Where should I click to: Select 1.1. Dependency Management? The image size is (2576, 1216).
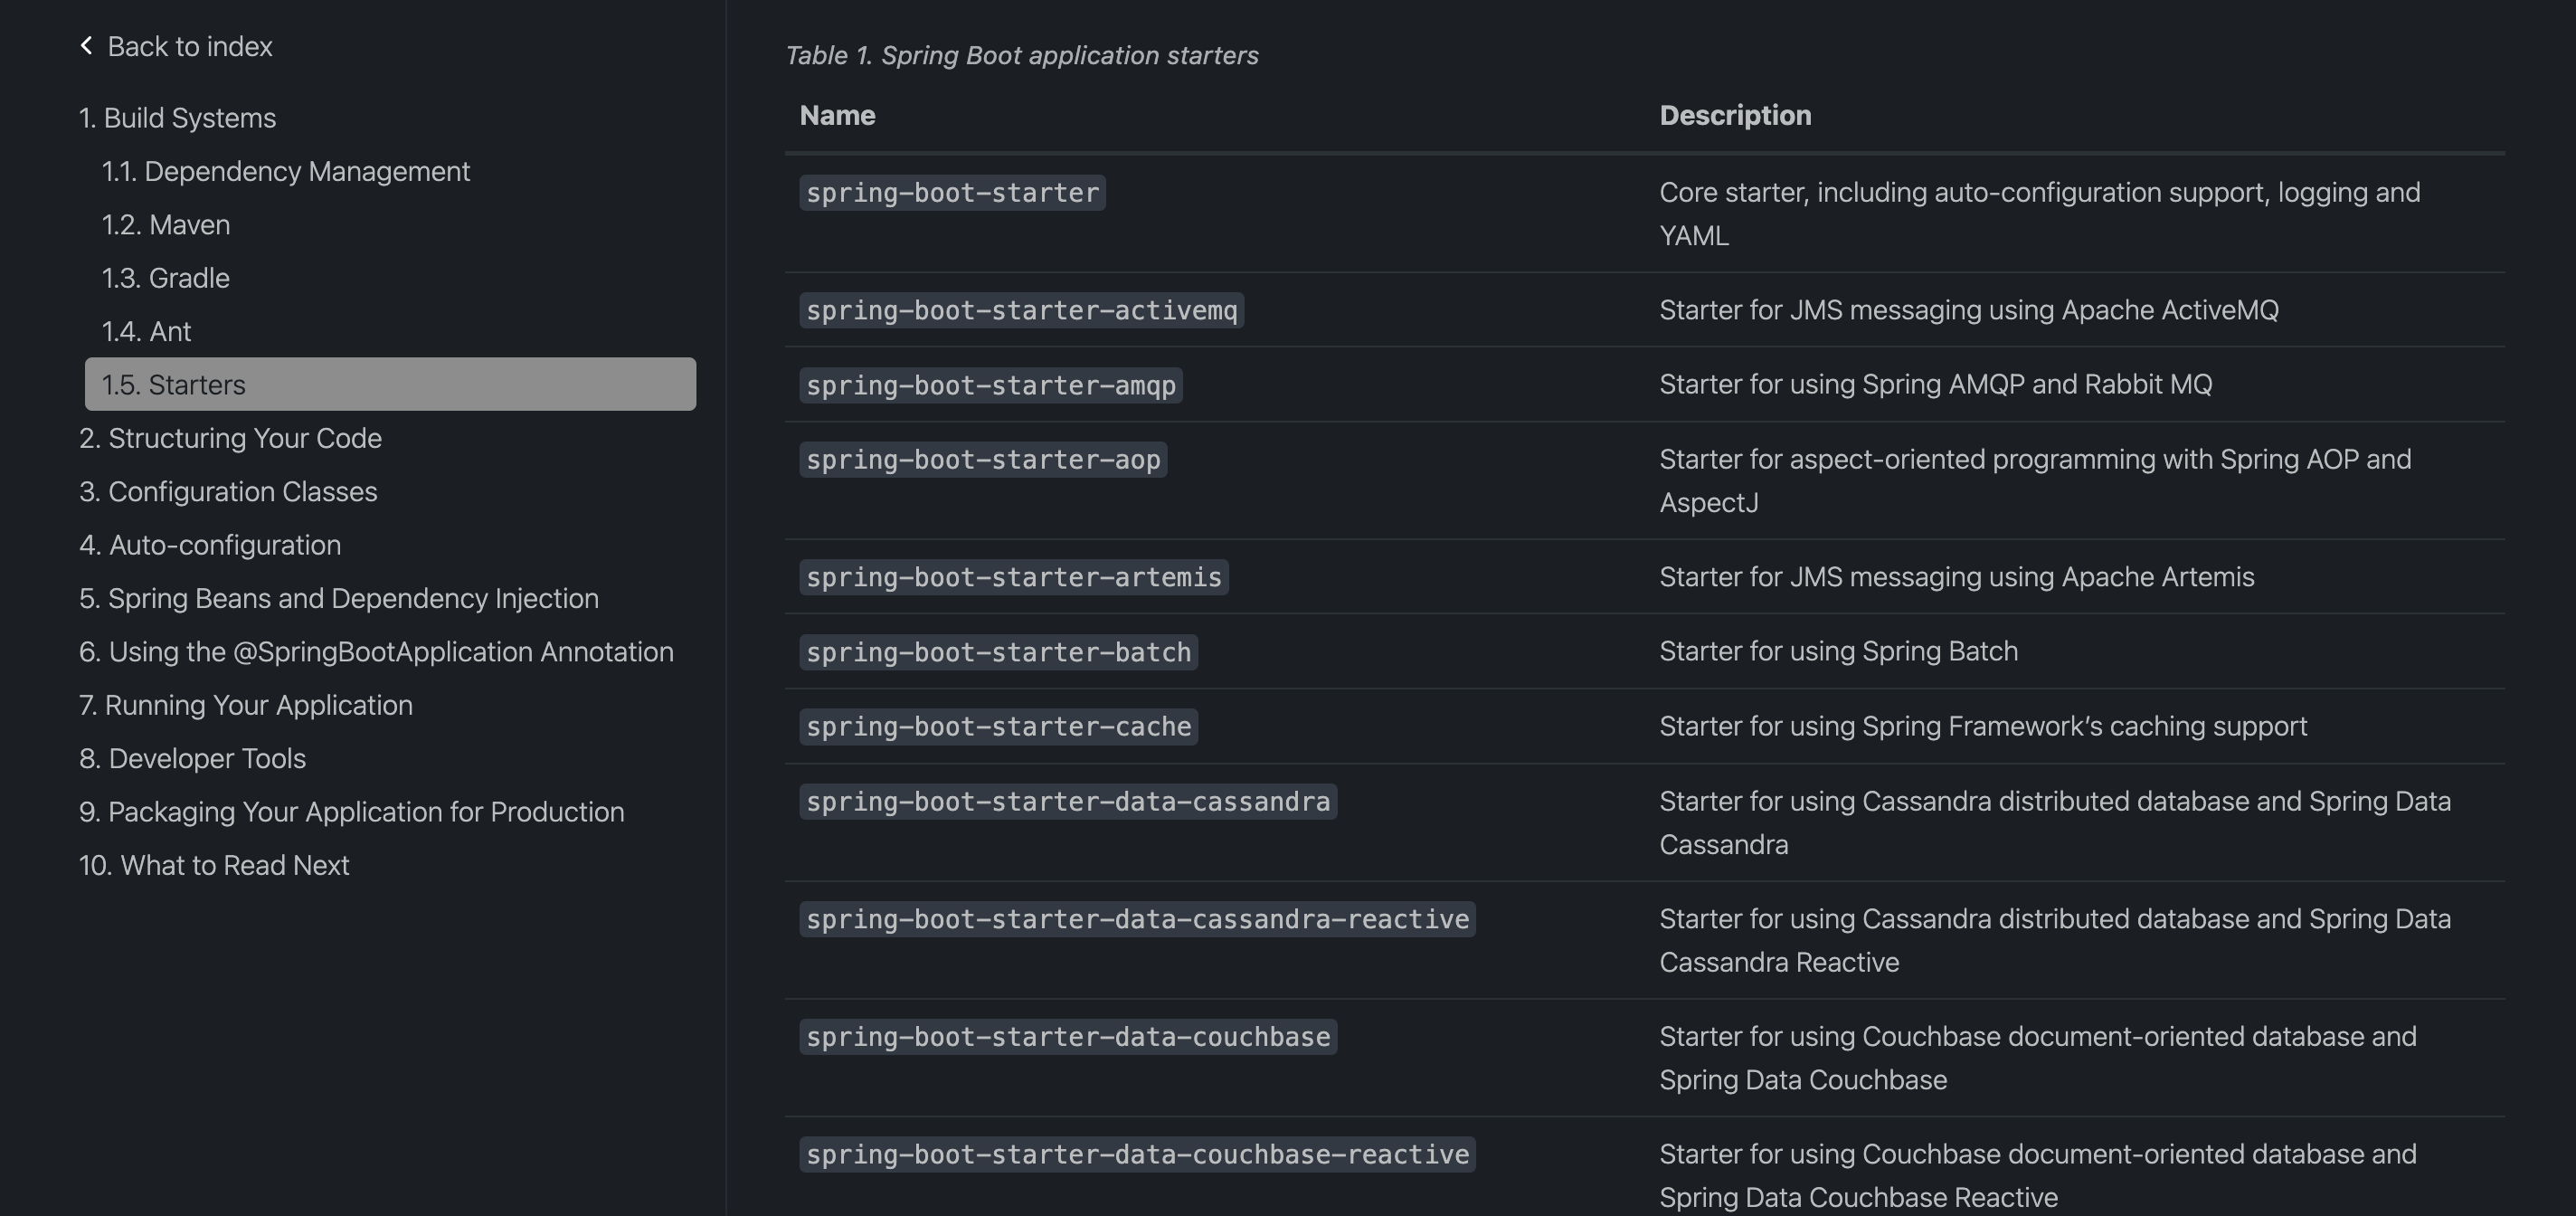285,170
